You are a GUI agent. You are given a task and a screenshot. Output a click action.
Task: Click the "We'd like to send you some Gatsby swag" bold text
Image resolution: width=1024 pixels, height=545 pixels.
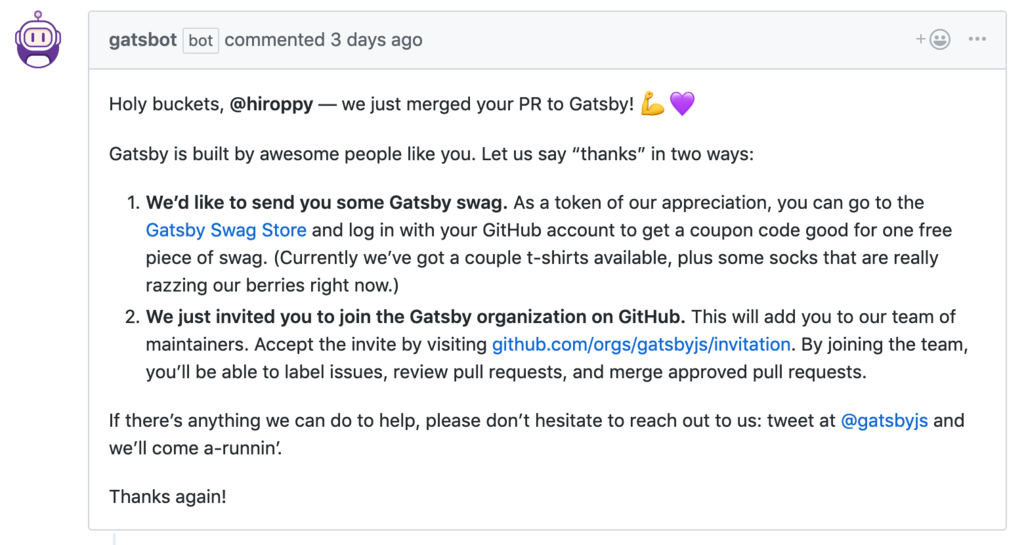(x=327, y=203)
